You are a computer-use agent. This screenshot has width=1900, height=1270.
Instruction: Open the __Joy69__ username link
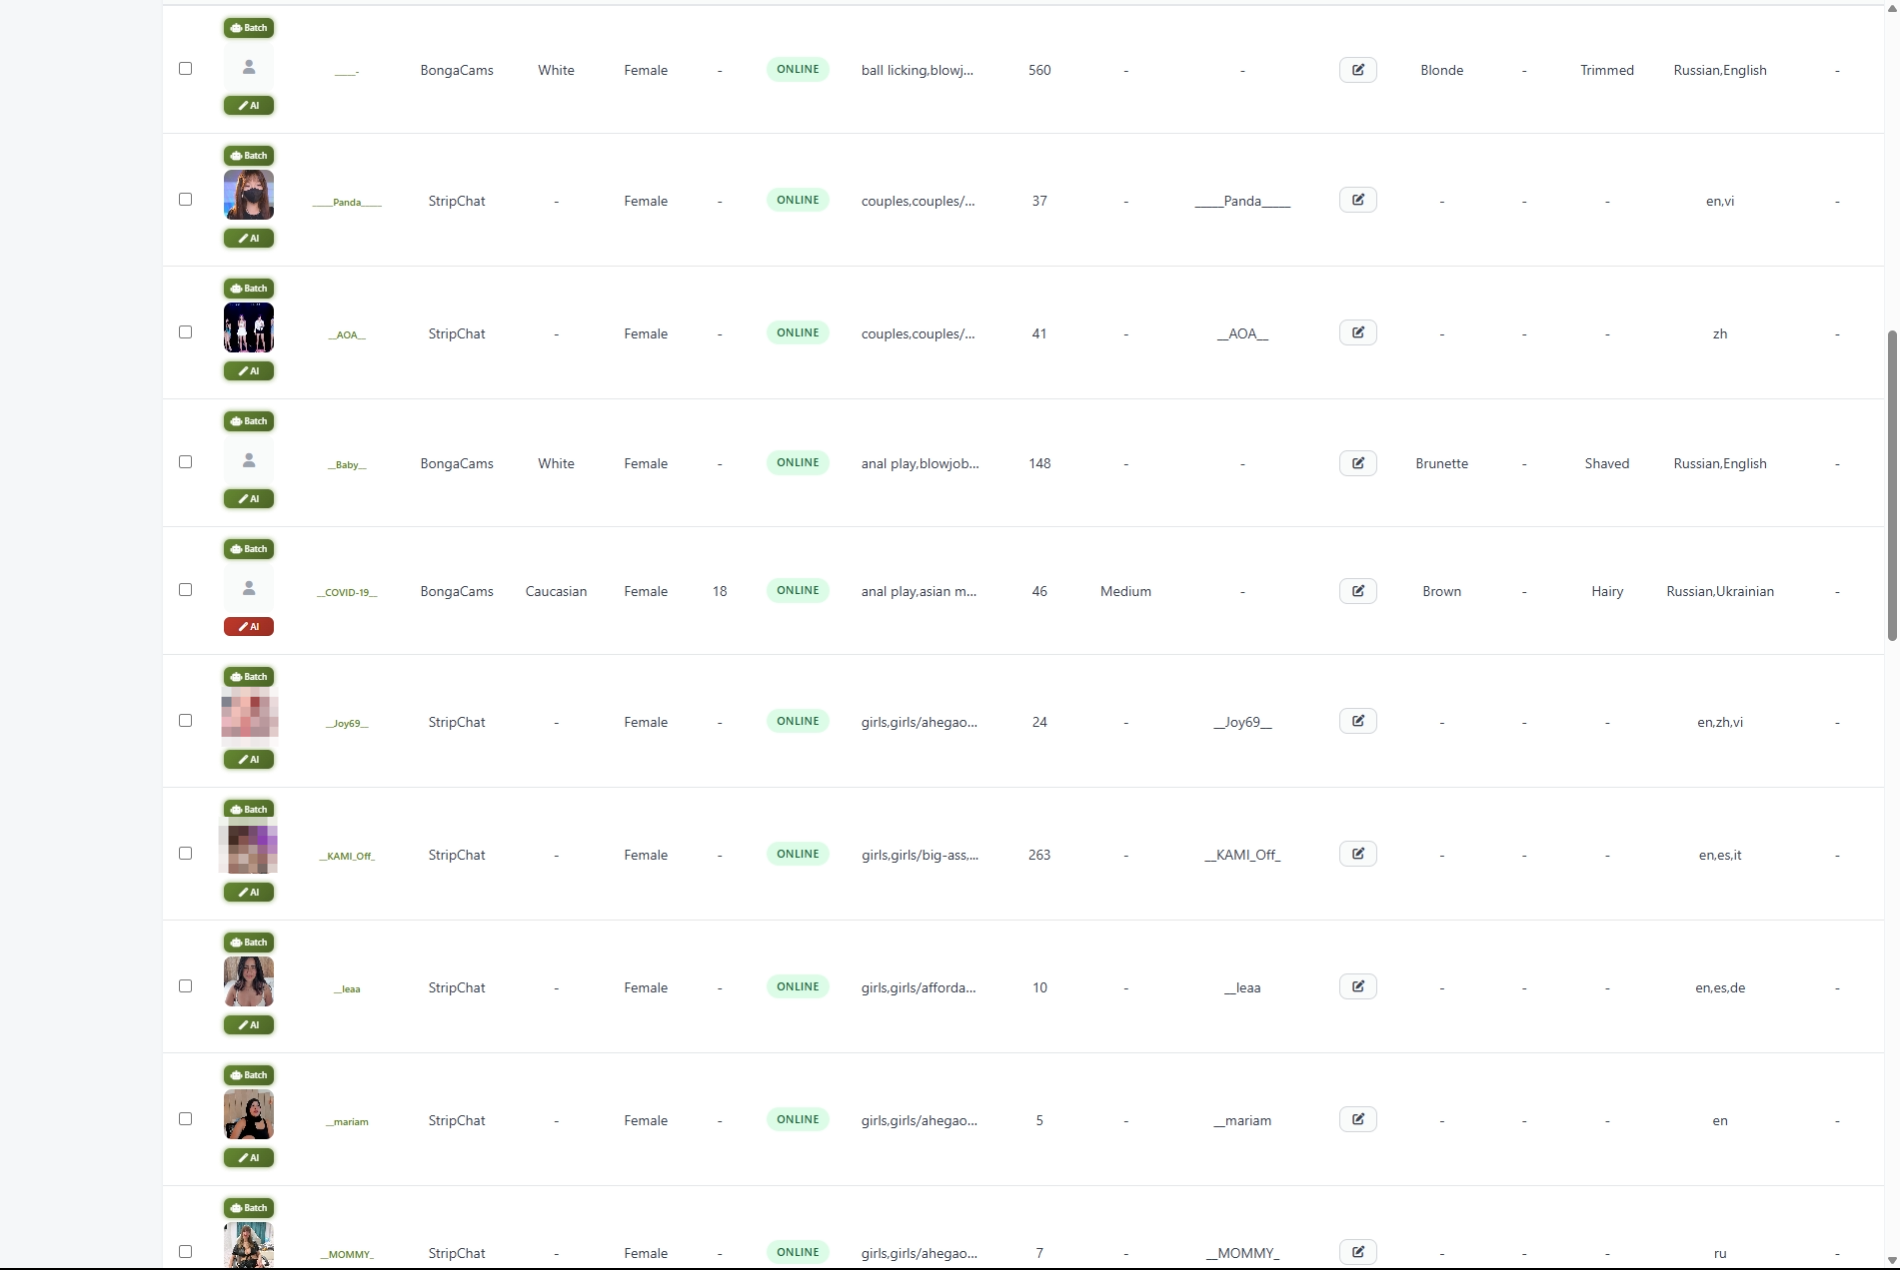point(347,723)
